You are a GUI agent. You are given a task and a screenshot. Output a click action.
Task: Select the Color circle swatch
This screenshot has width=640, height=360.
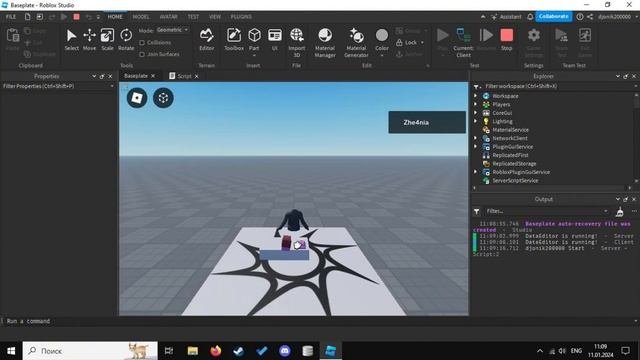382,36
